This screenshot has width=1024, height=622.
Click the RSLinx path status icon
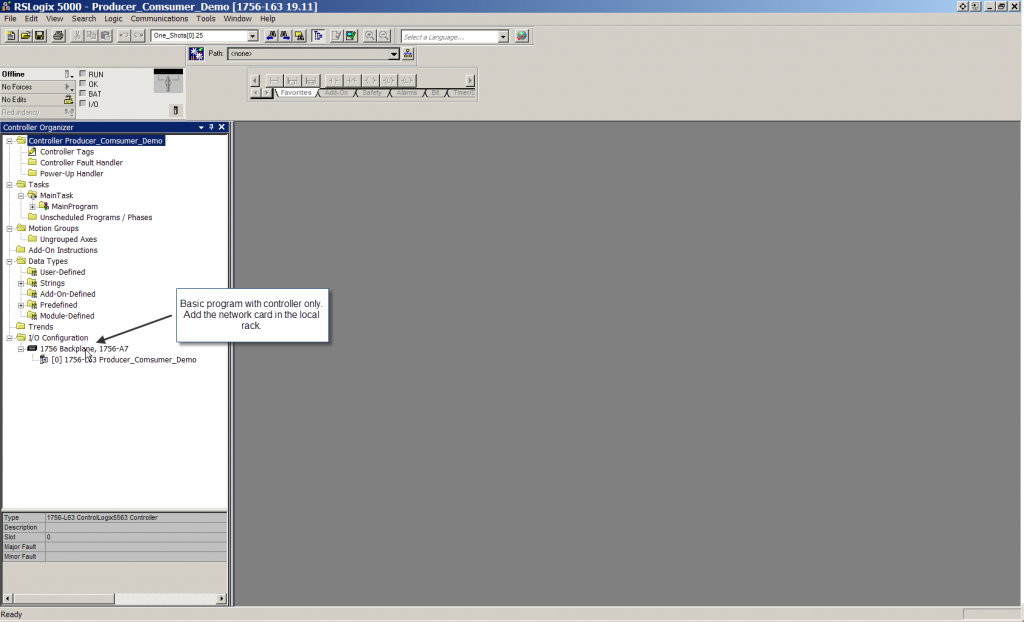196,54
